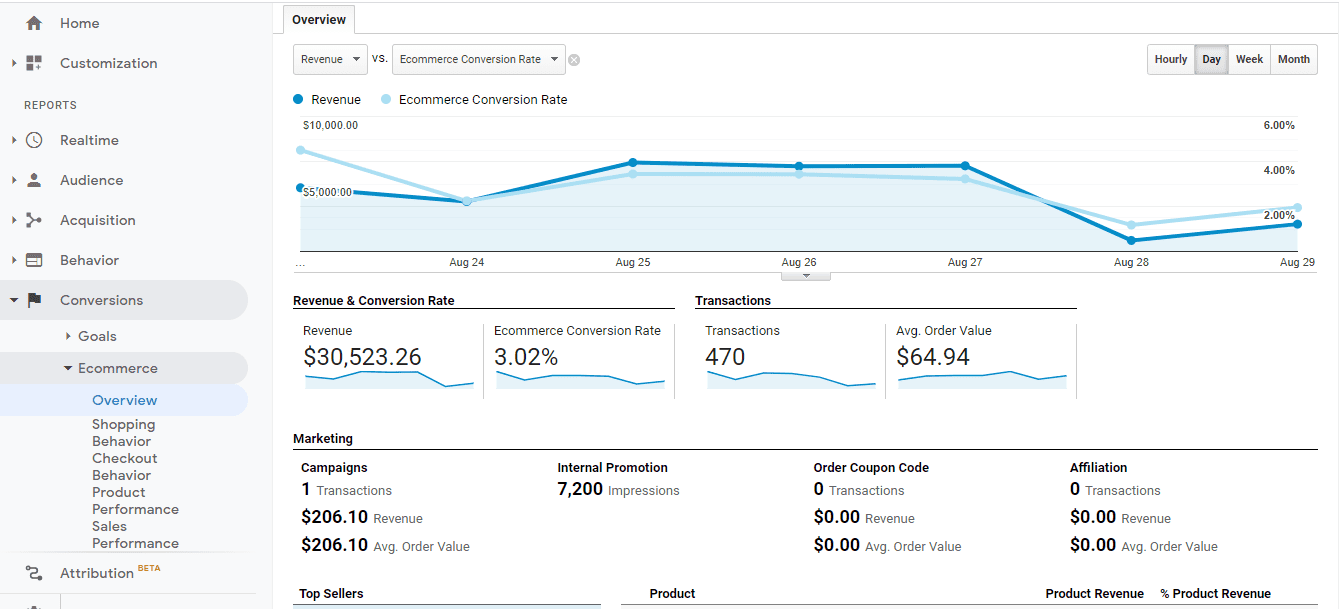Open the Checkout Behavior report
This screenshot has width=1339, height=609.
coord(124,467)
